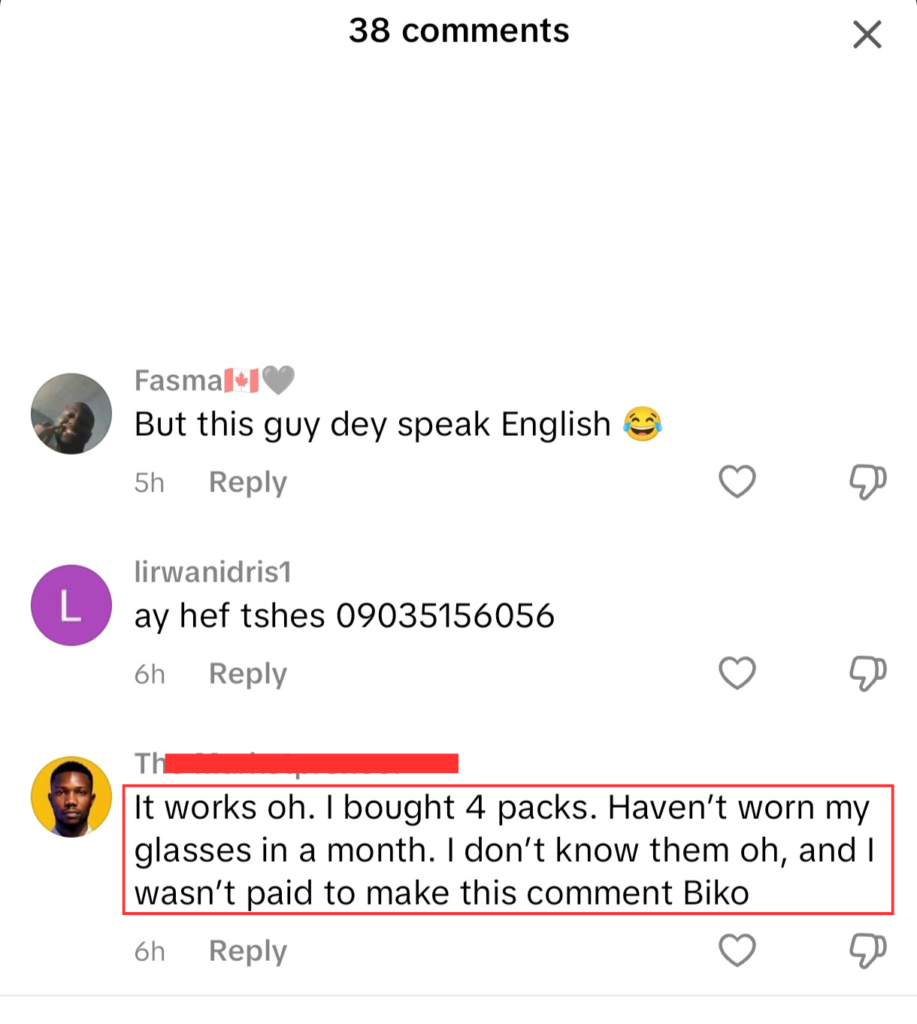917x1024 pixels.
Task: Tap the '38 comments' header title
Action: coord(458,31)
